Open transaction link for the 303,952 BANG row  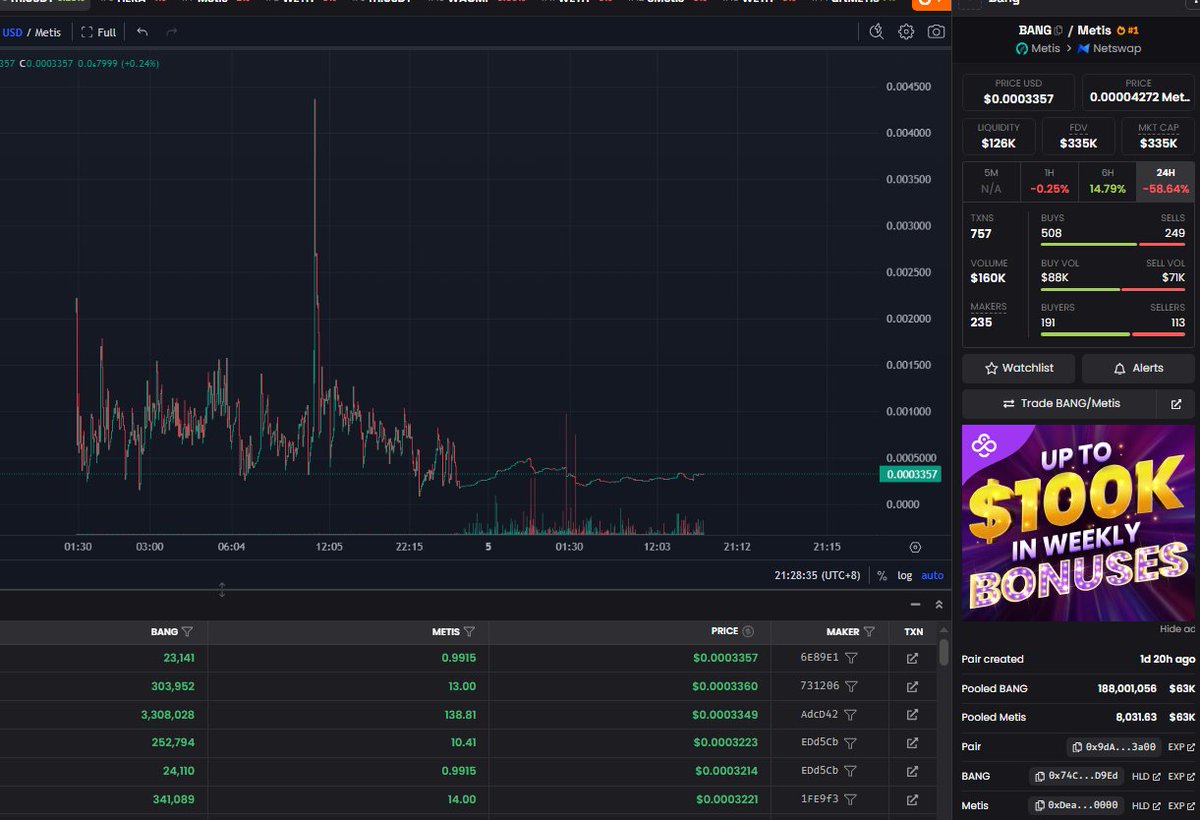point(912,687)
